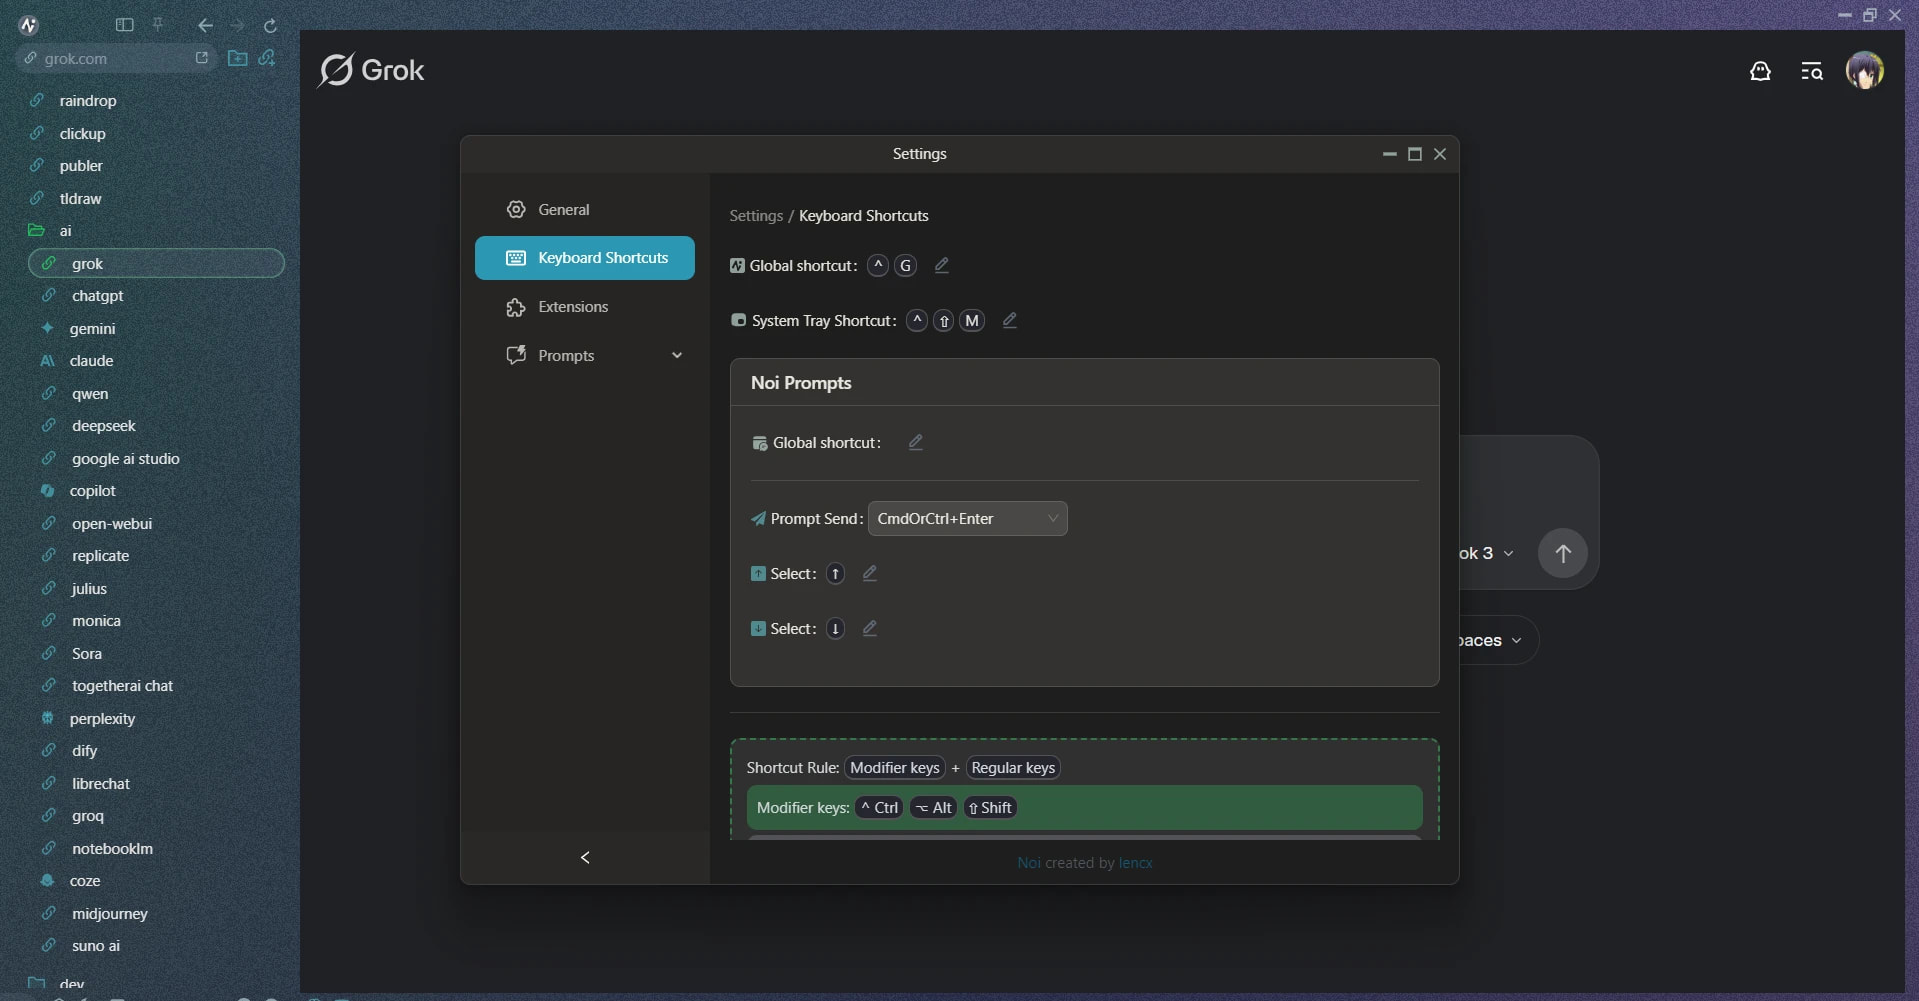Screen dimensions: 1919x1001
Task: Toggle the sidebar panel icon in top toolbar
Action: point(125,25)
